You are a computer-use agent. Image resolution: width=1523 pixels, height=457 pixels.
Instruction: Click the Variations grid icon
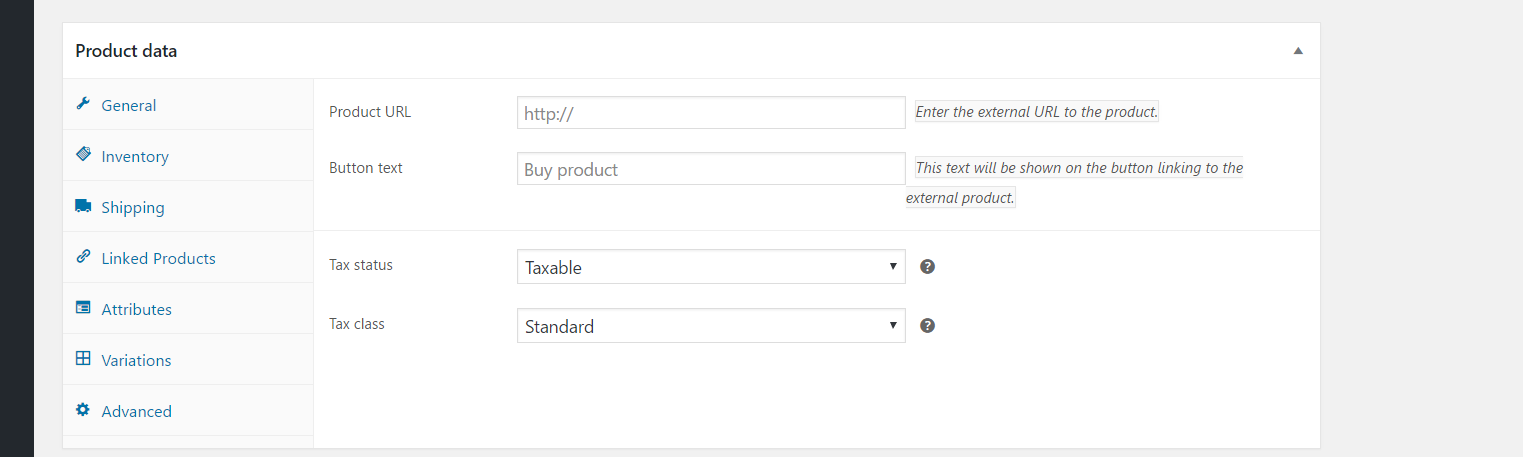(x=83, y=359)
